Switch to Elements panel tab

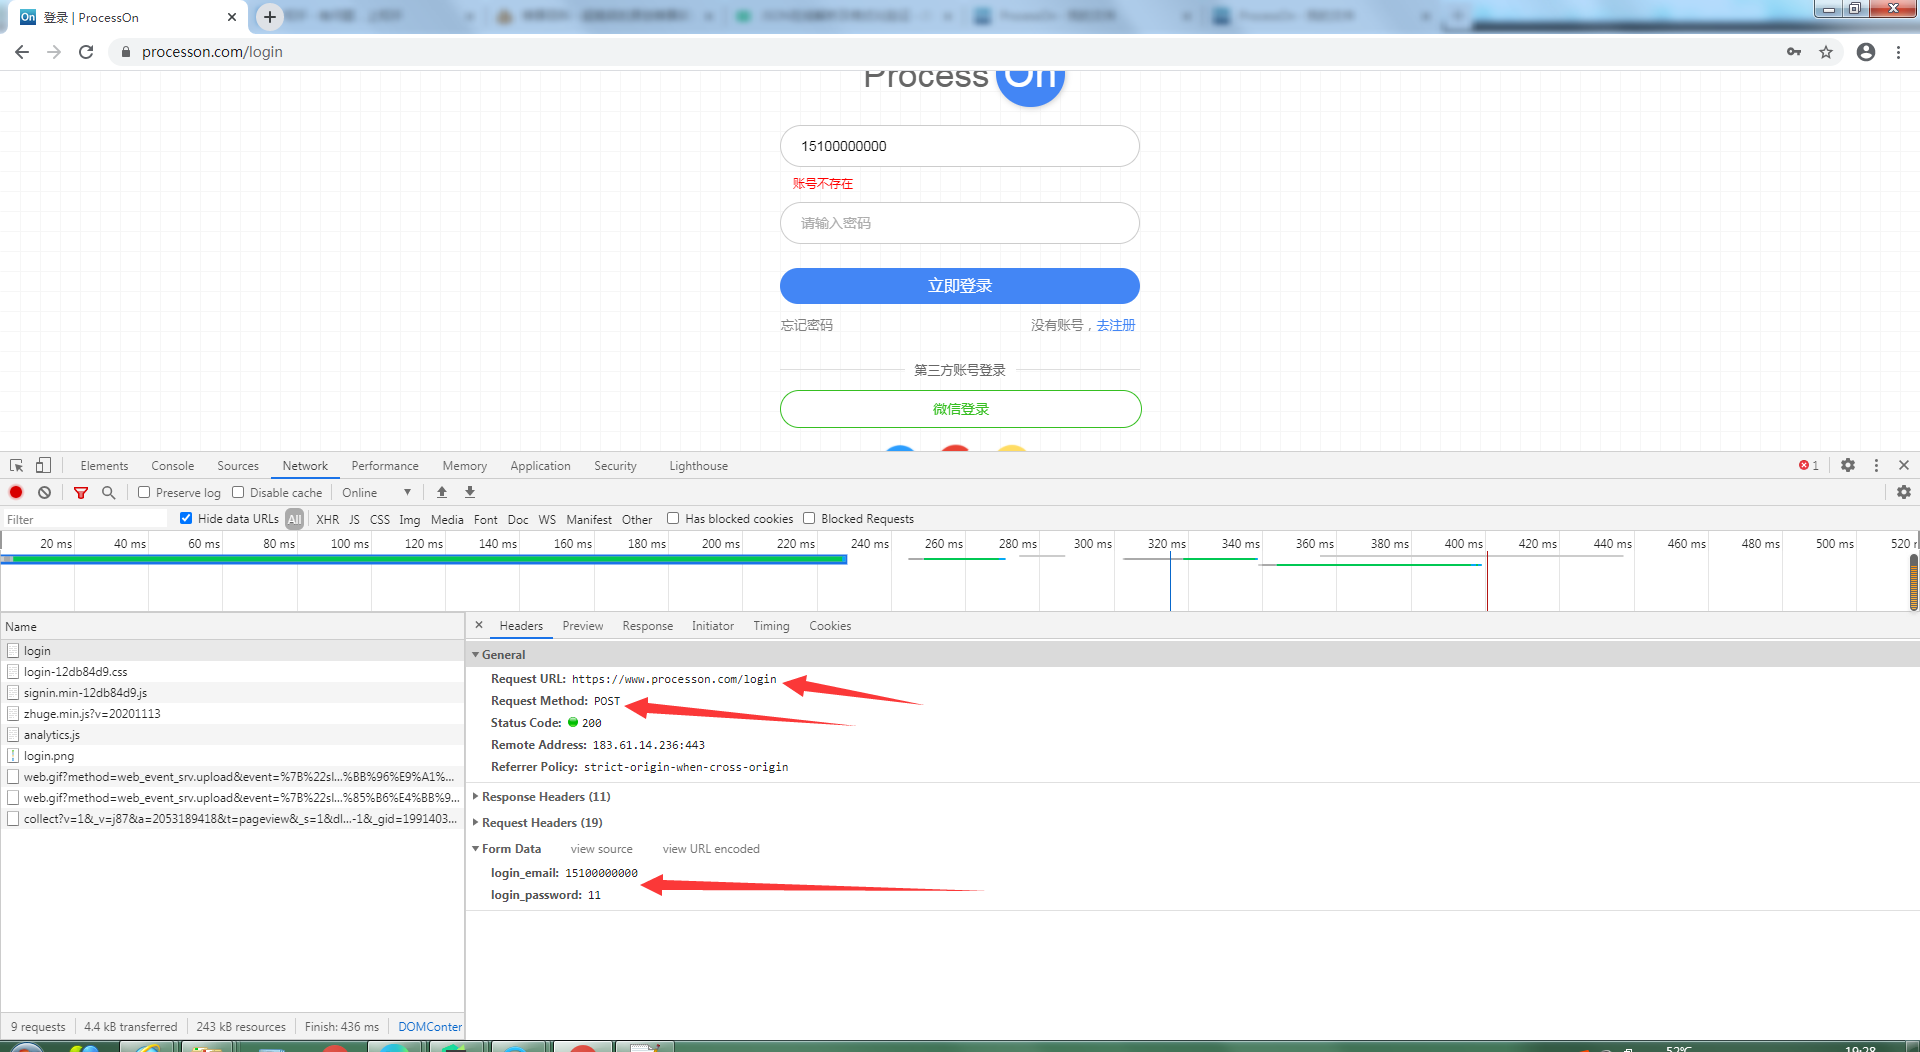[104, 466]
